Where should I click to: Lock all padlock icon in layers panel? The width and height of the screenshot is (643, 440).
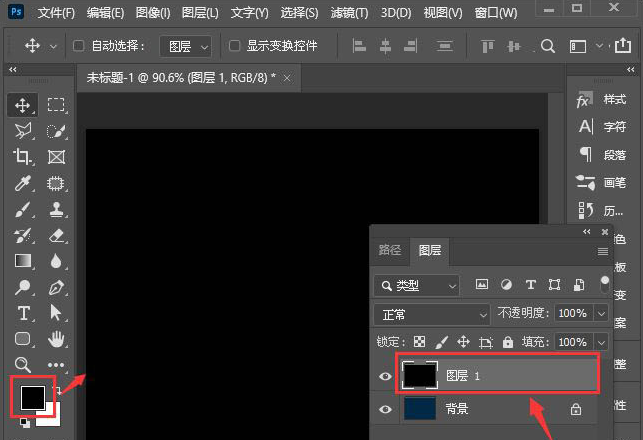click(x=508, y=342)
